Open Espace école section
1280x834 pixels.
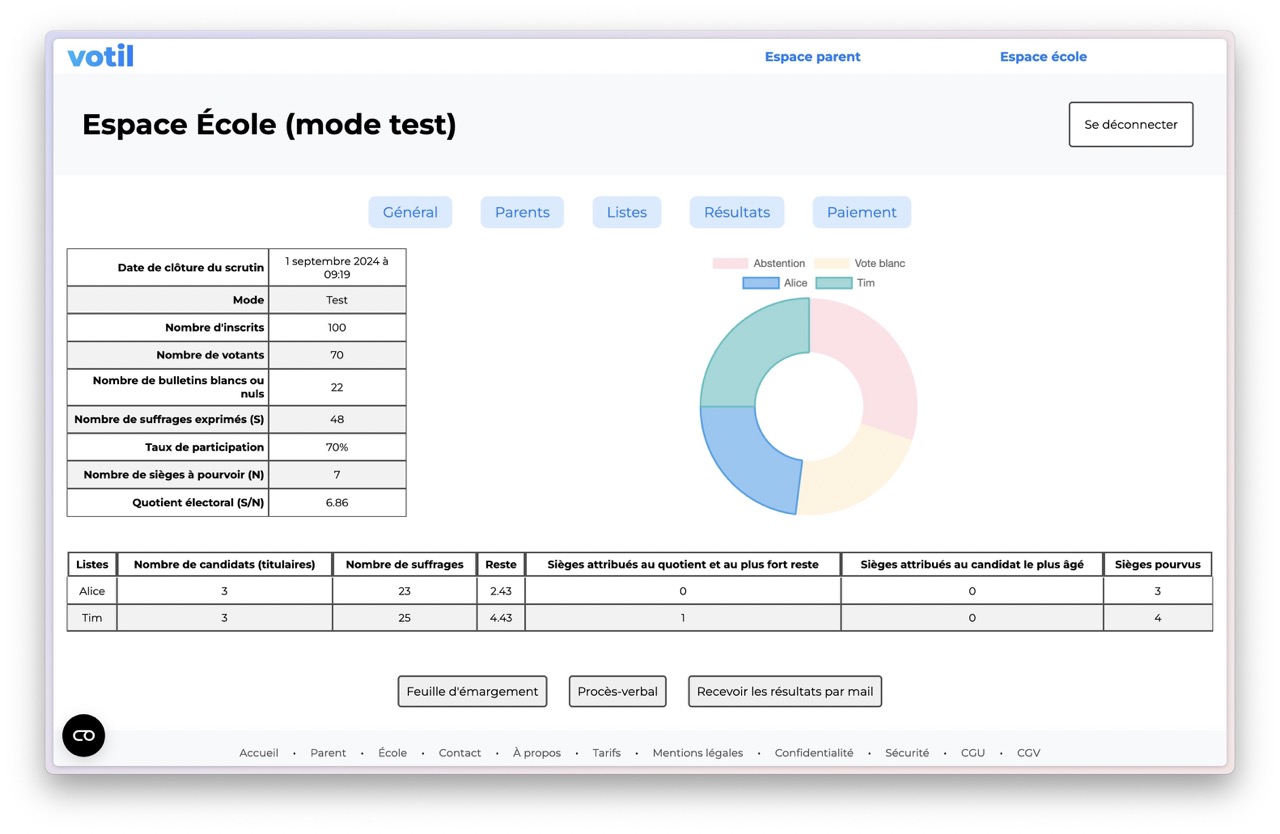click(x=1043, y=57)
